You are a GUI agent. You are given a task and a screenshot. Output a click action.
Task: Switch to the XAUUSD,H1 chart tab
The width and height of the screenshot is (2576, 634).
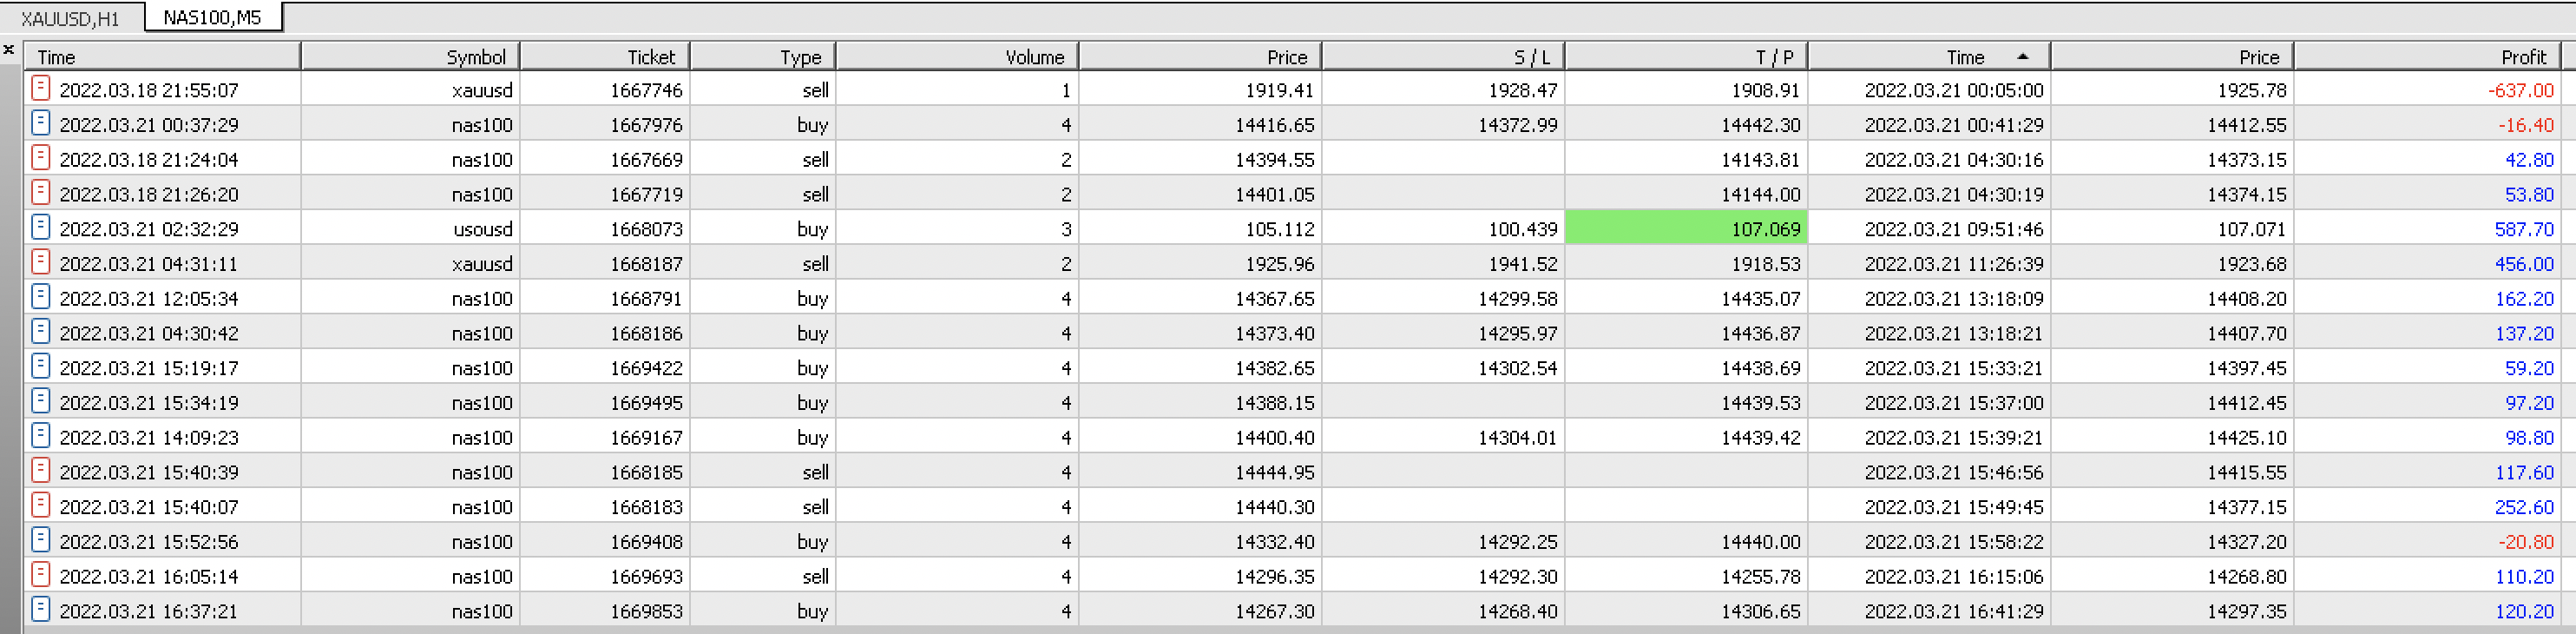(70, 18)
